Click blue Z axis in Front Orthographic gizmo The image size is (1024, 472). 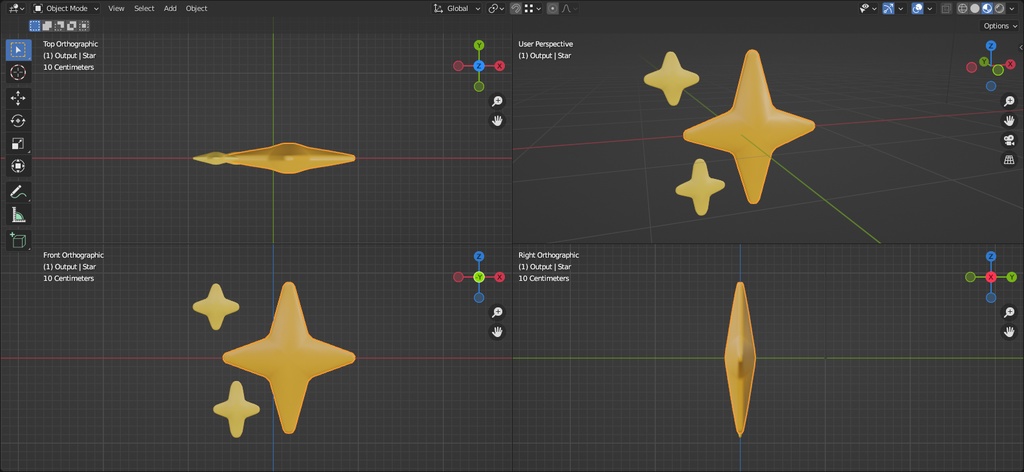coord(479,257)
